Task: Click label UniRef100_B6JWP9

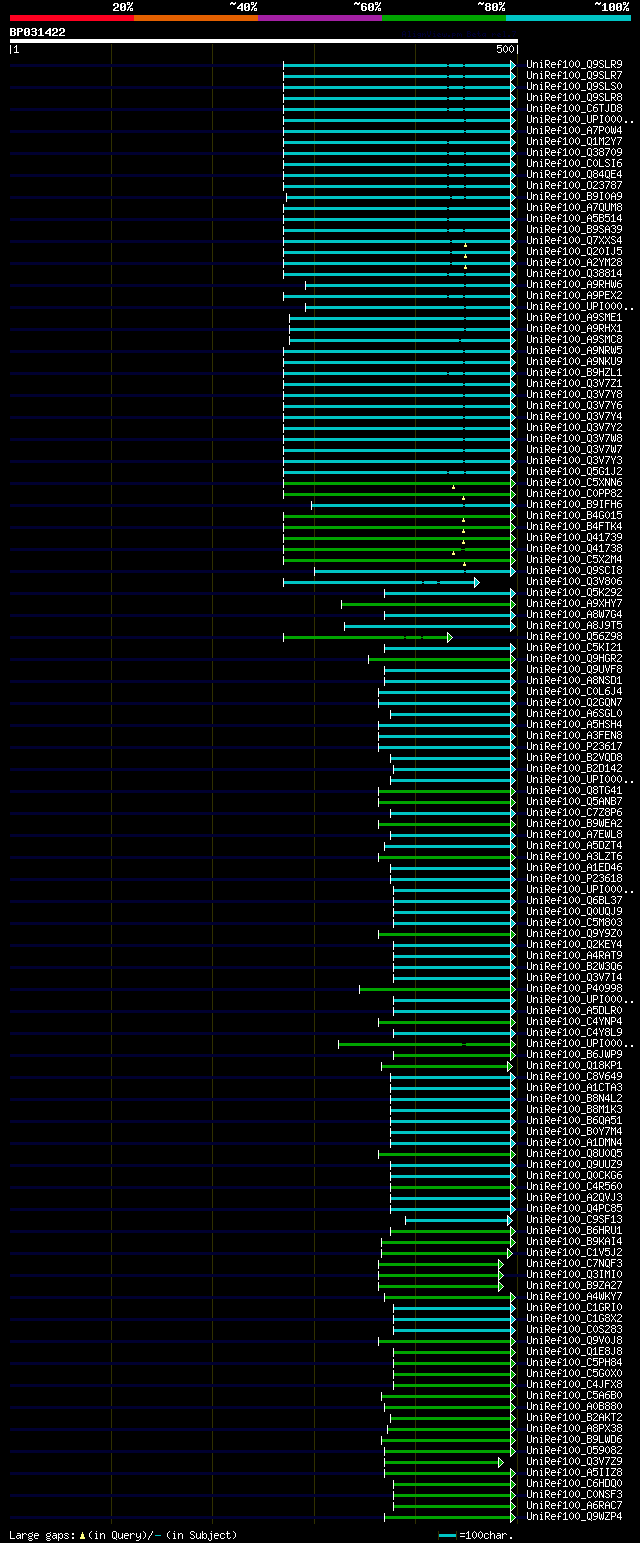Action: (574, 1054)
